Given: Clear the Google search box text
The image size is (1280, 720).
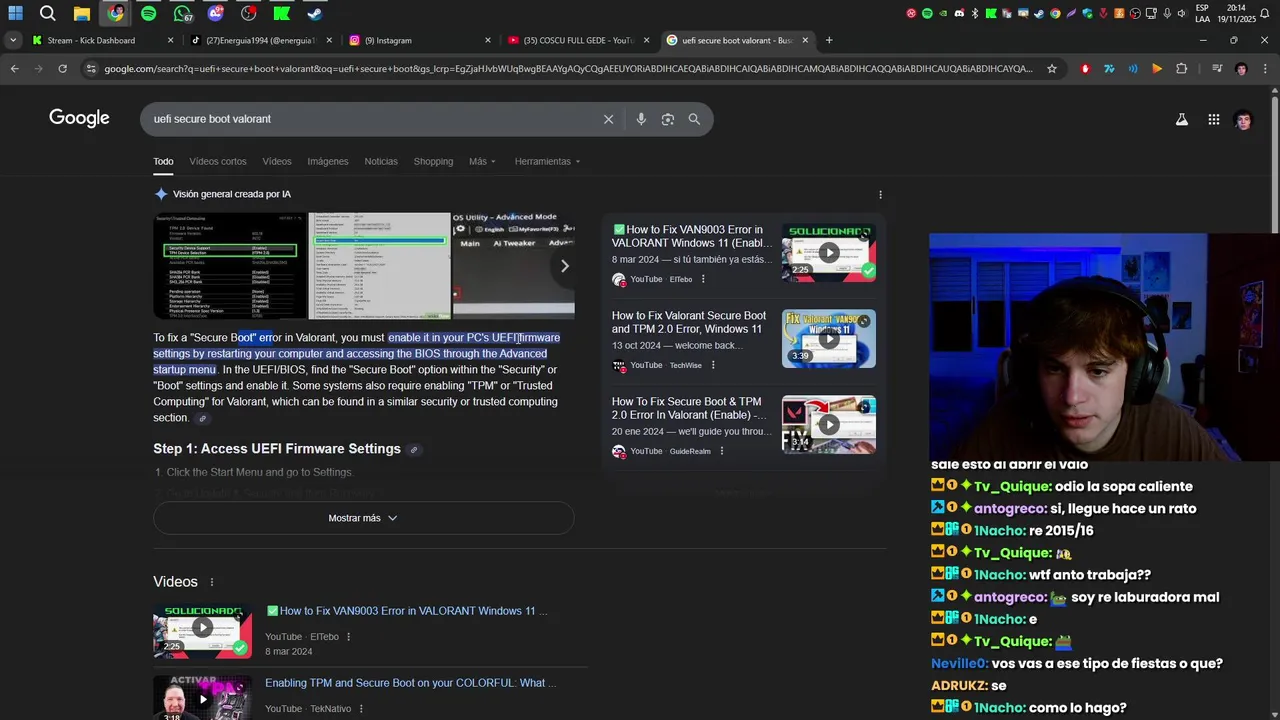Looking at the screenshot, I should pyautogui.click(x=608, y=119).
